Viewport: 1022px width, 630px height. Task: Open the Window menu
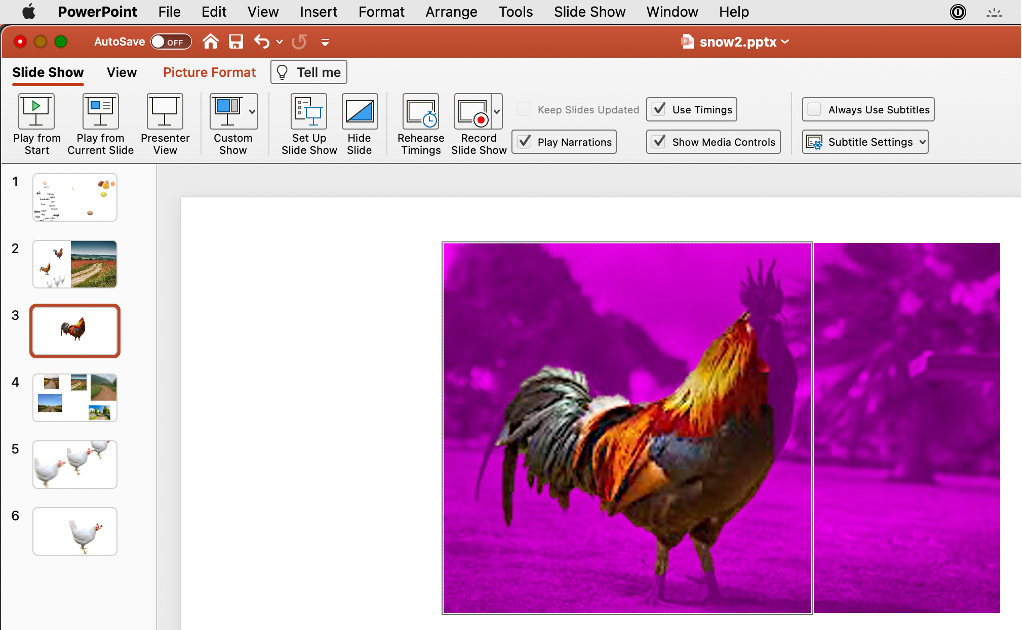pos(672,12)
